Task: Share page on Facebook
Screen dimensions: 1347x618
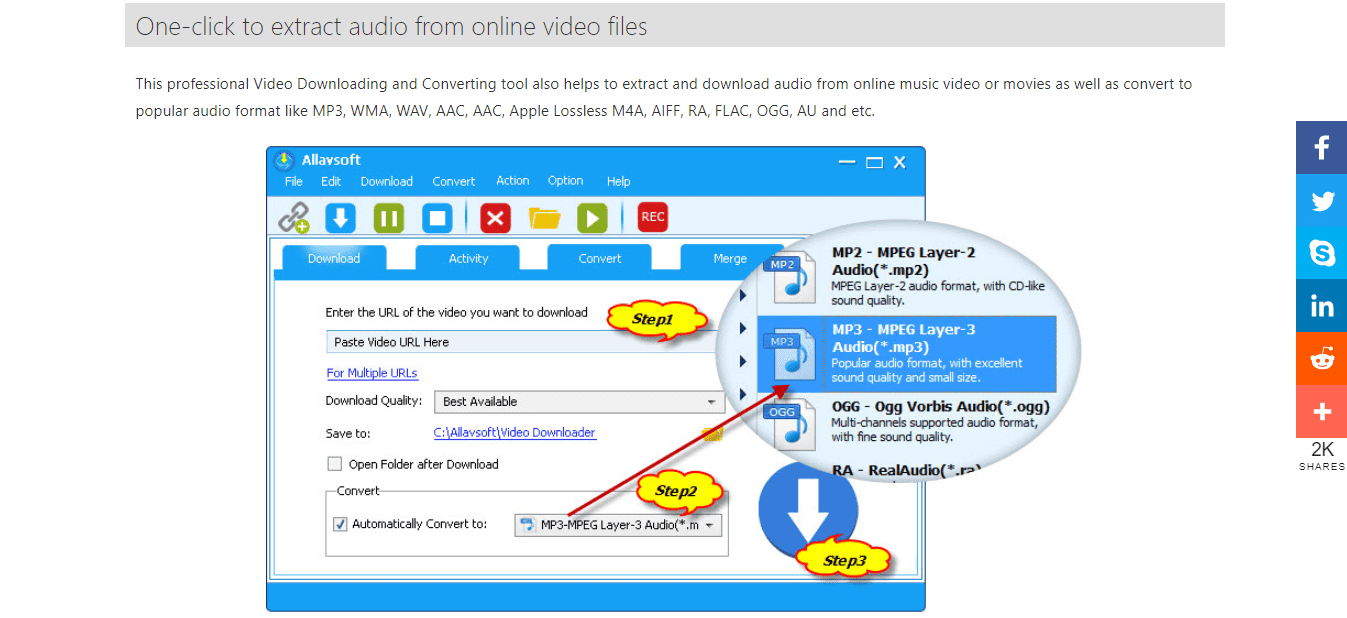Action: click(1321, 148)
